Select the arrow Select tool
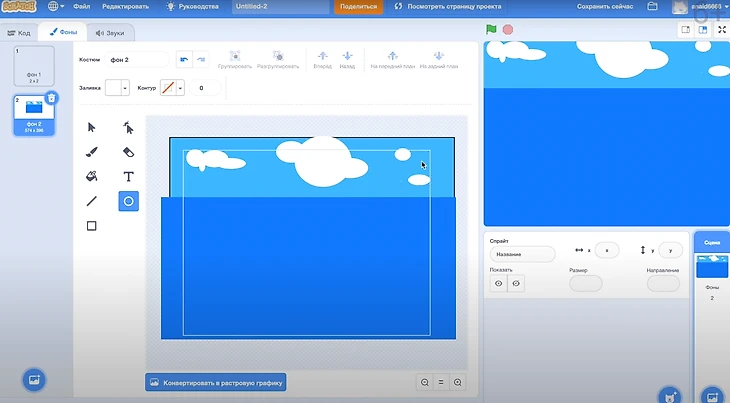The height and width of the screenshot is (403, 730). [92, 127]
